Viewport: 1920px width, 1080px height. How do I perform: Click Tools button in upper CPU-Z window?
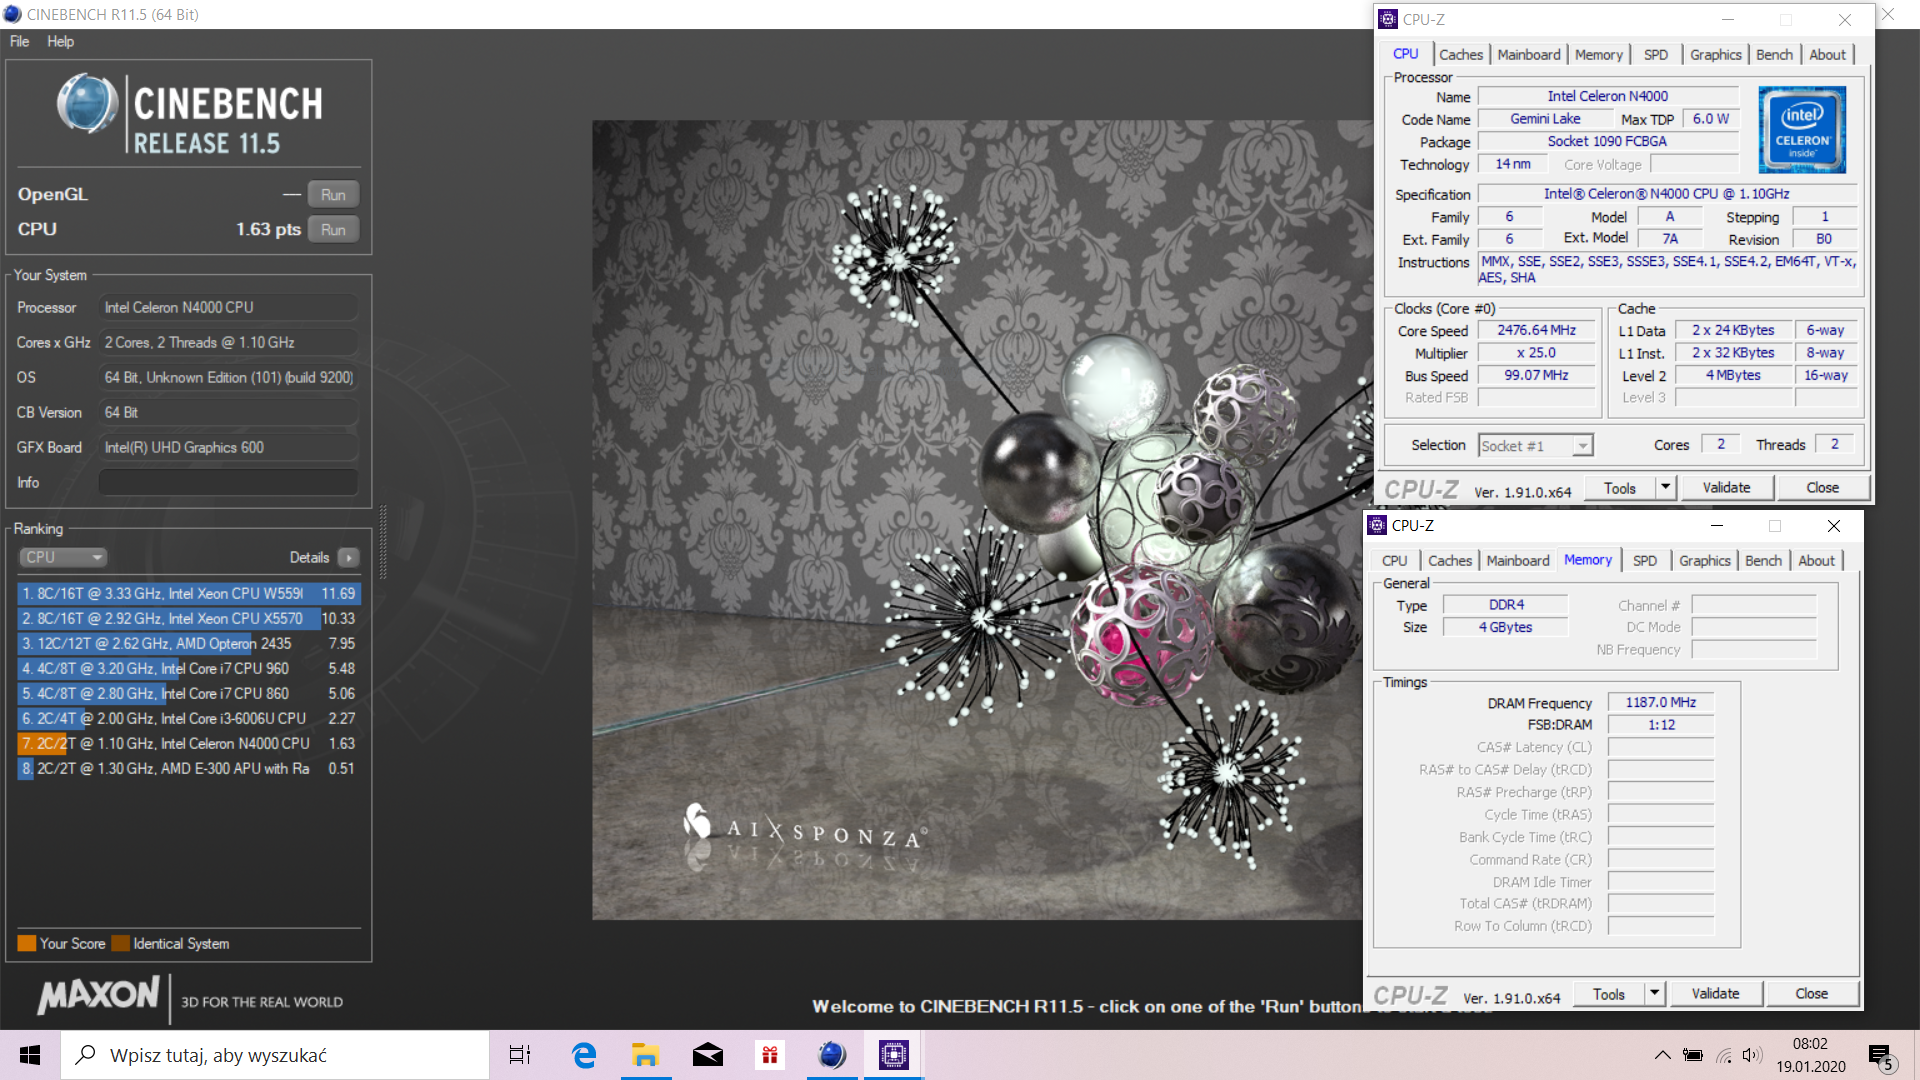1620,488
